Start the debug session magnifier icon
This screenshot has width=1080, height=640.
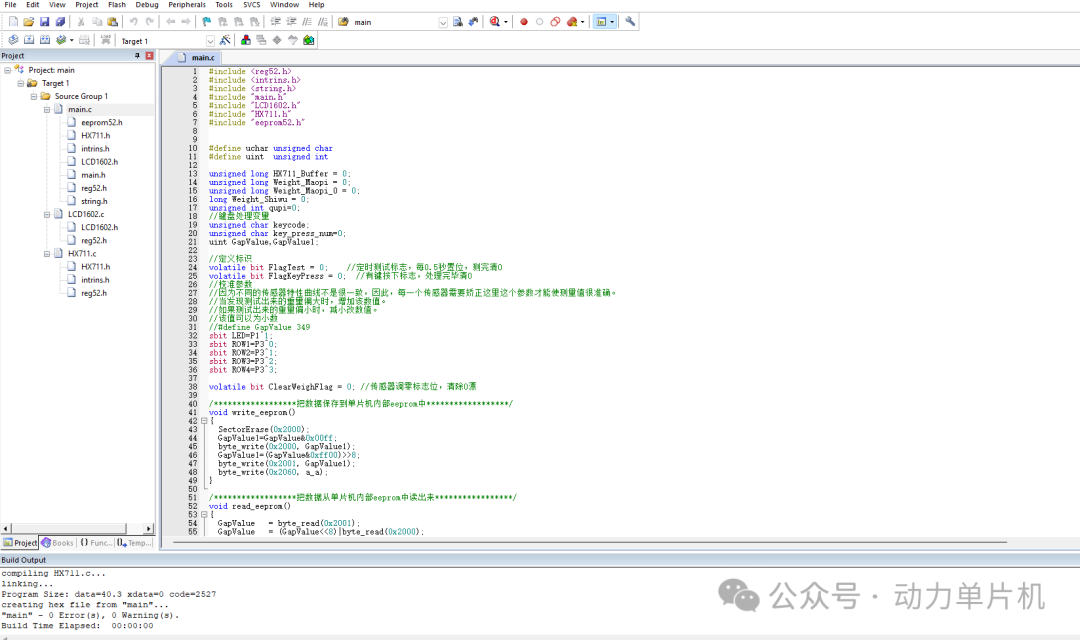coord(495,22)
